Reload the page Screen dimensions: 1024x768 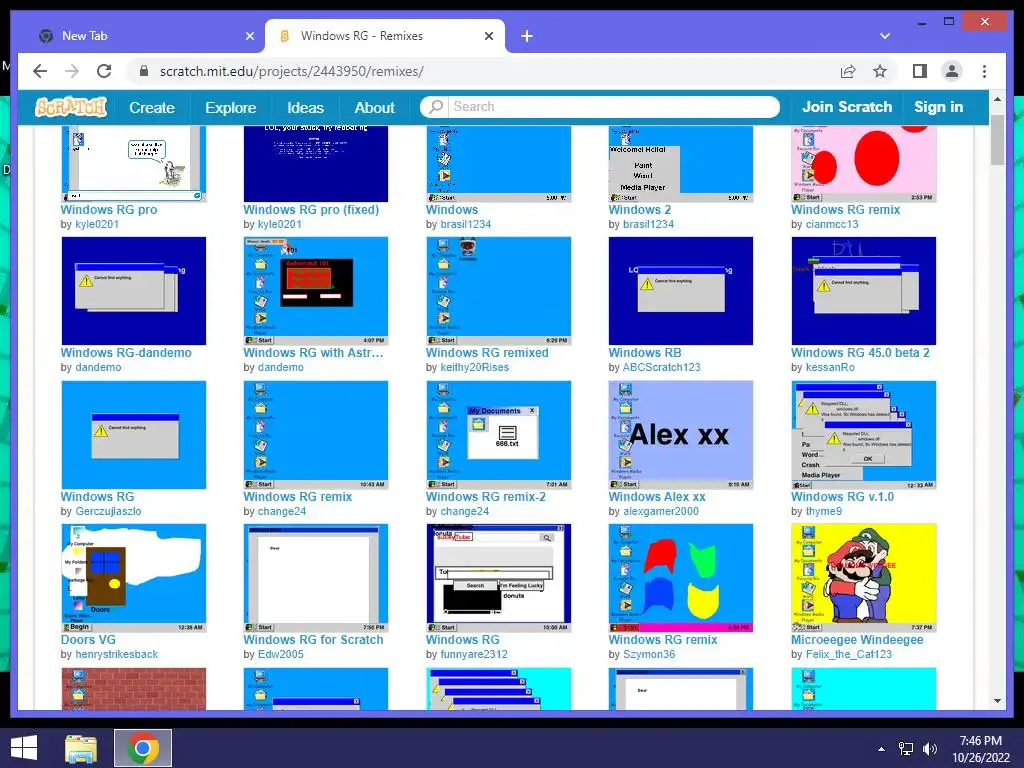tap(104, 71)
